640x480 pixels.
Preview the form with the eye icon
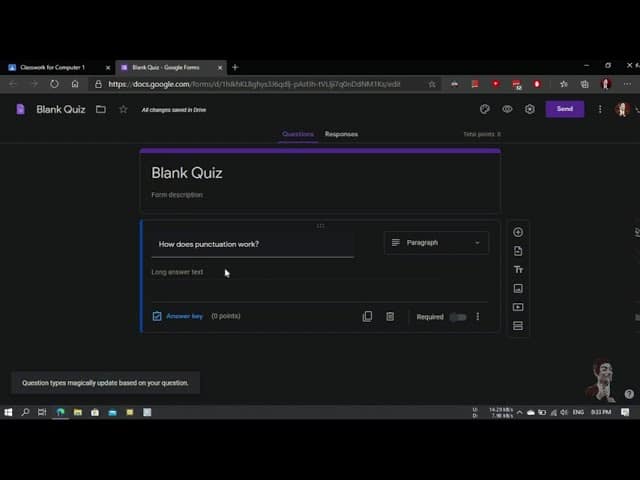[x=507, y=109]
